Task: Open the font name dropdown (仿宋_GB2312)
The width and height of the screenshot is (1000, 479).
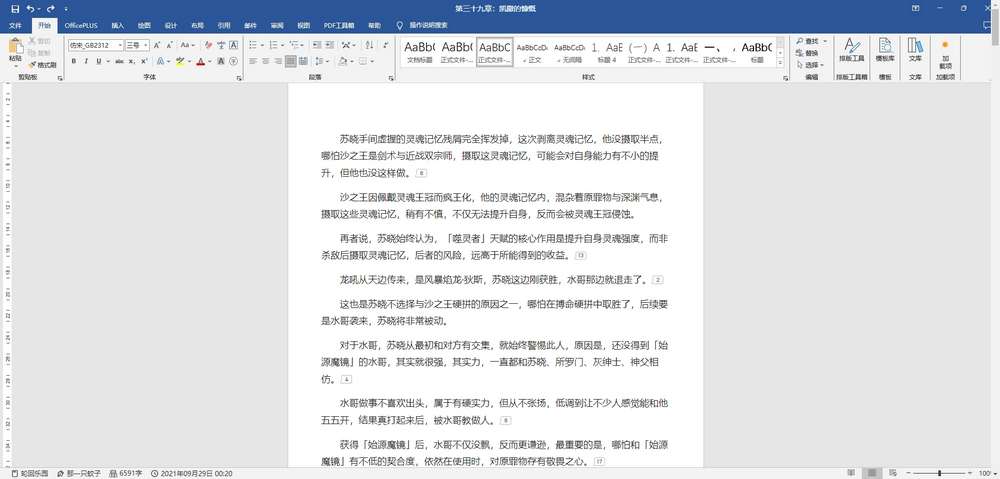Action: point(120,45)
